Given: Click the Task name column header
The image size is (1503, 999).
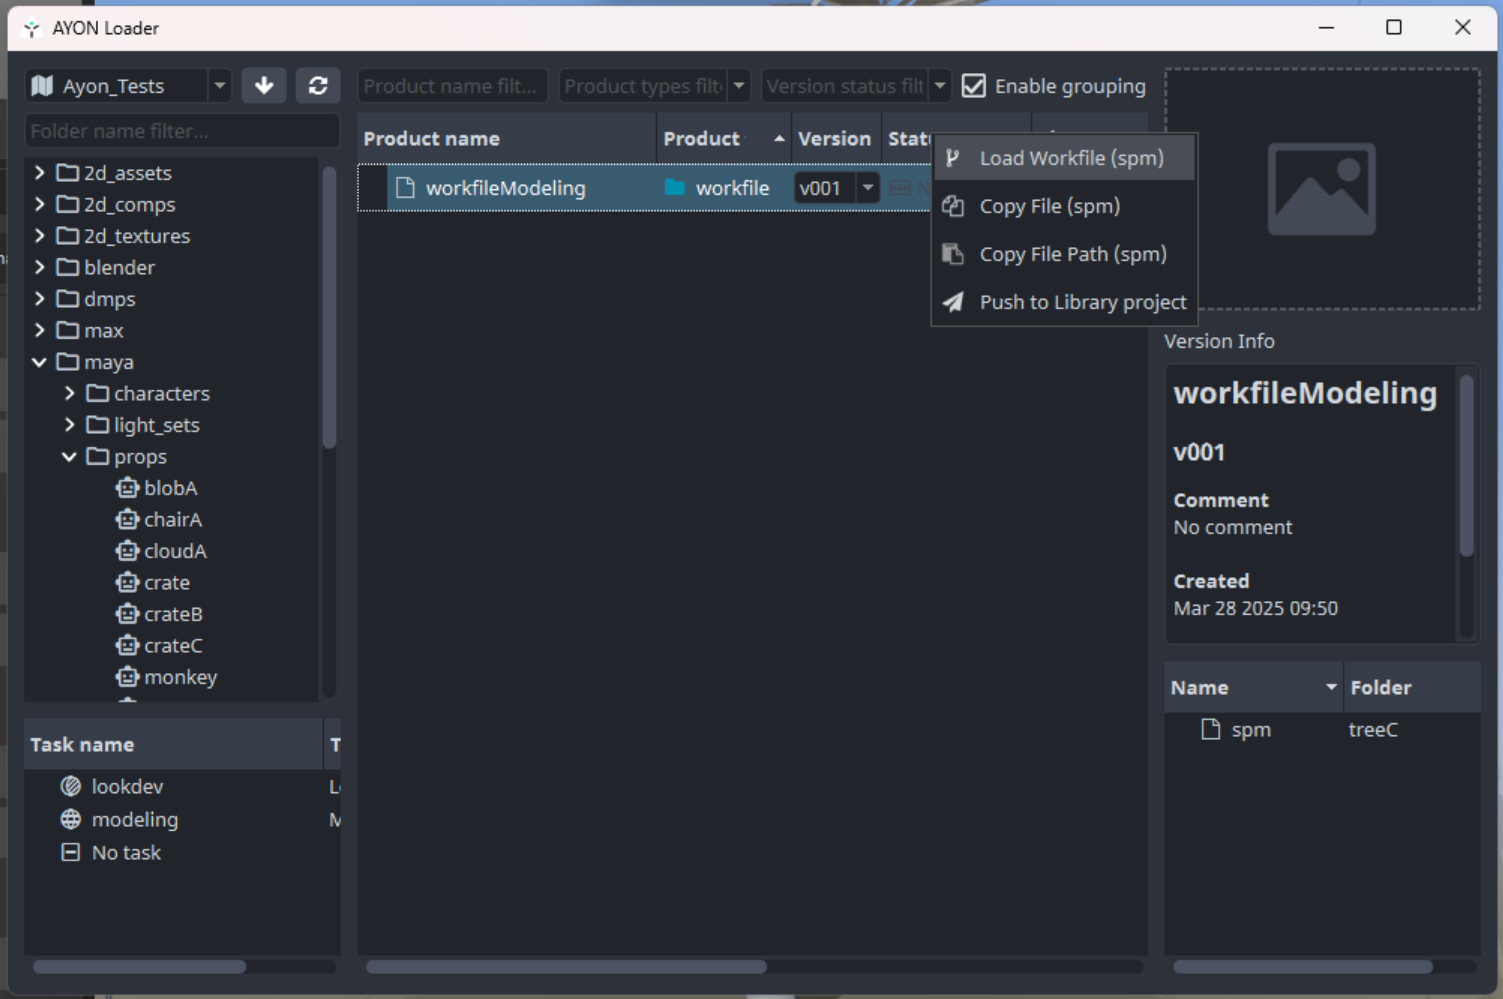Looking at the screenshot, I should click(173, 745).
